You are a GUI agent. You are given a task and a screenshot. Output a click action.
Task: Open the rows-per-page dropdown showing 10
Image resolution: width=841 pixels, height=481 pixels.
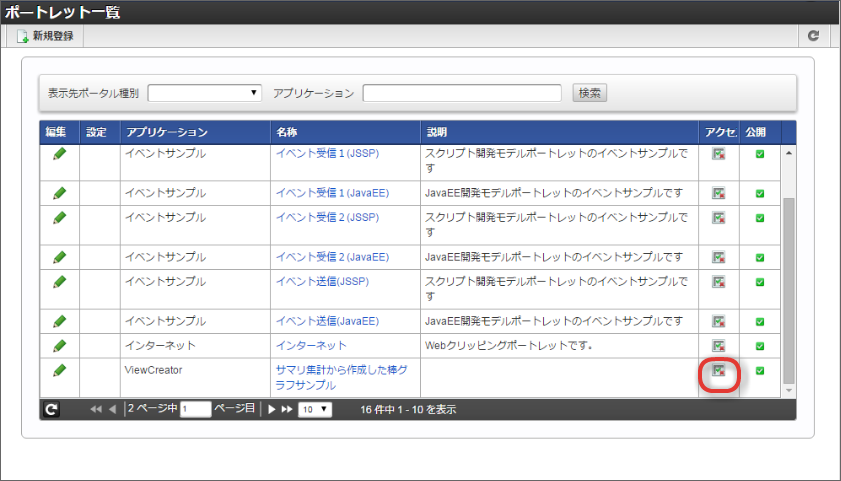(x=315, y=409)
